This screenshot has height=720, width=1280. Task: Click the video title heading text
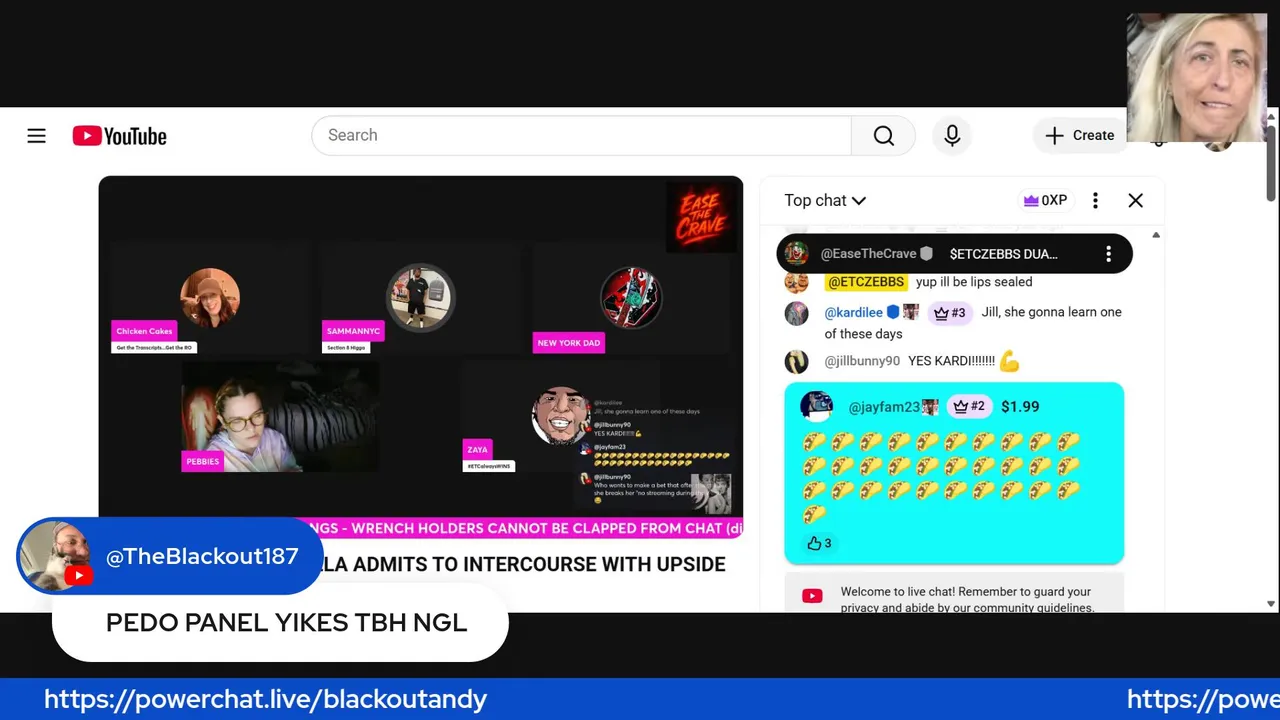525,564
